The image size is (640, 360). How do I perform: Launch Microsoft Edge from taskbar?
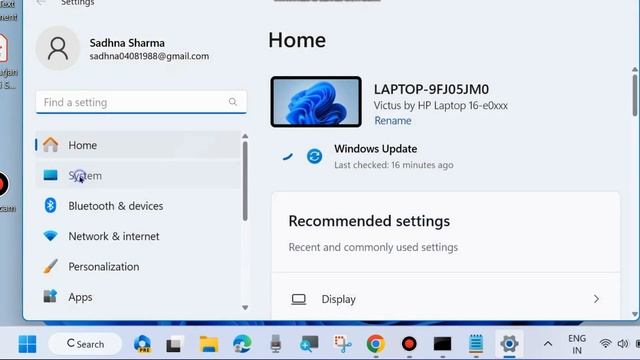click(x=242, y=344)
